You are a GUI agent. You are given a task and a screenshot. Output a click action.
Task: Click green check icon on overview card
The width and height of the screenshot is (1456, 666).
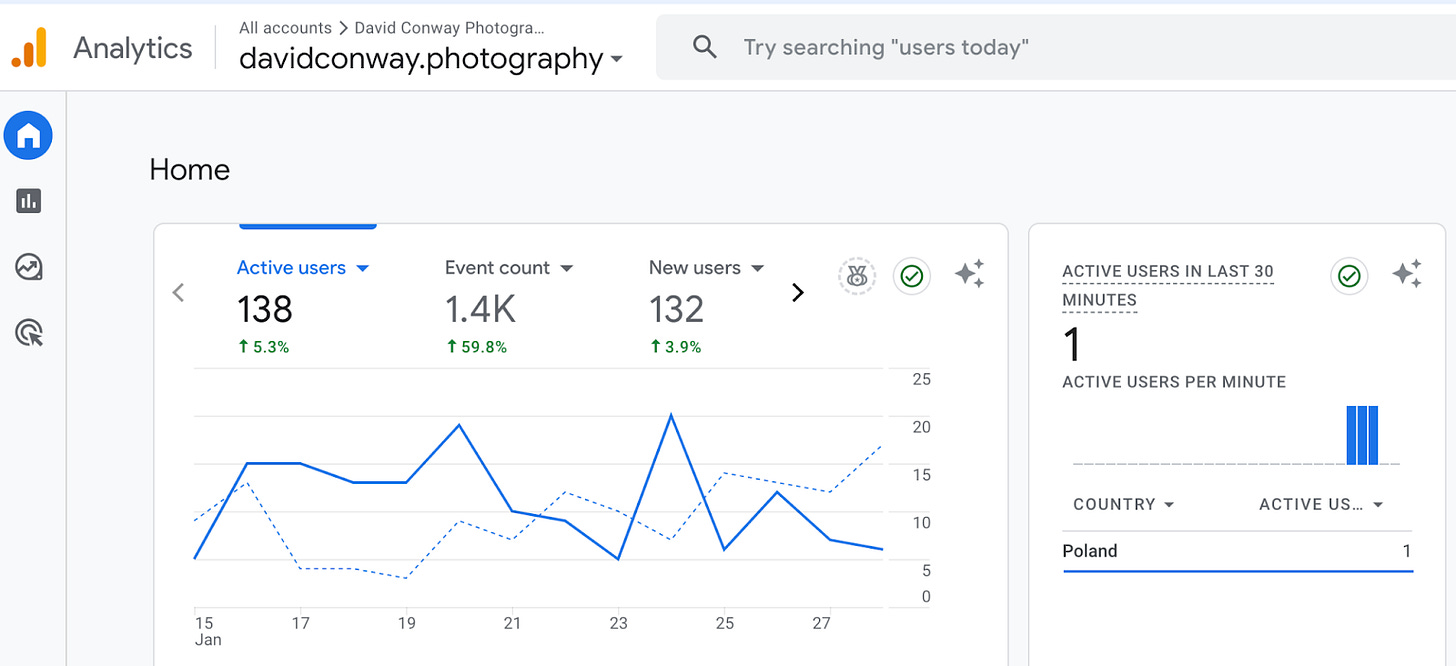(x=911, y=276)
